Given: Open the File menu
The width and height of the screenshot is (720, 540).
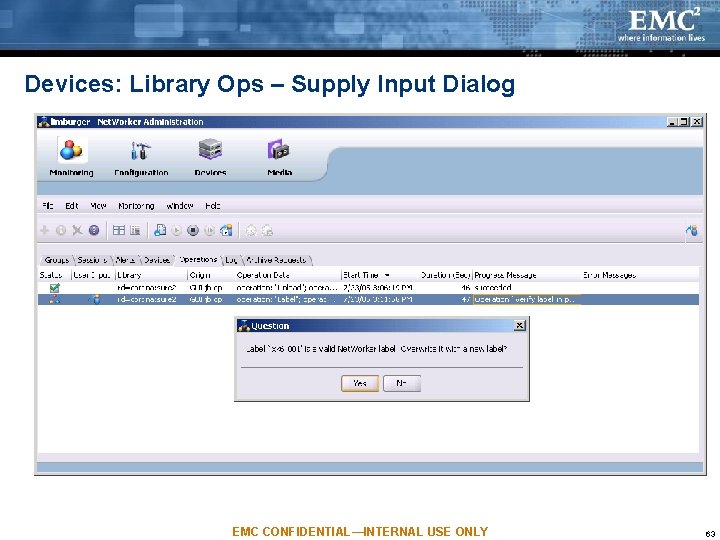Looking at the screenshot, I should [x=48, y=206].
